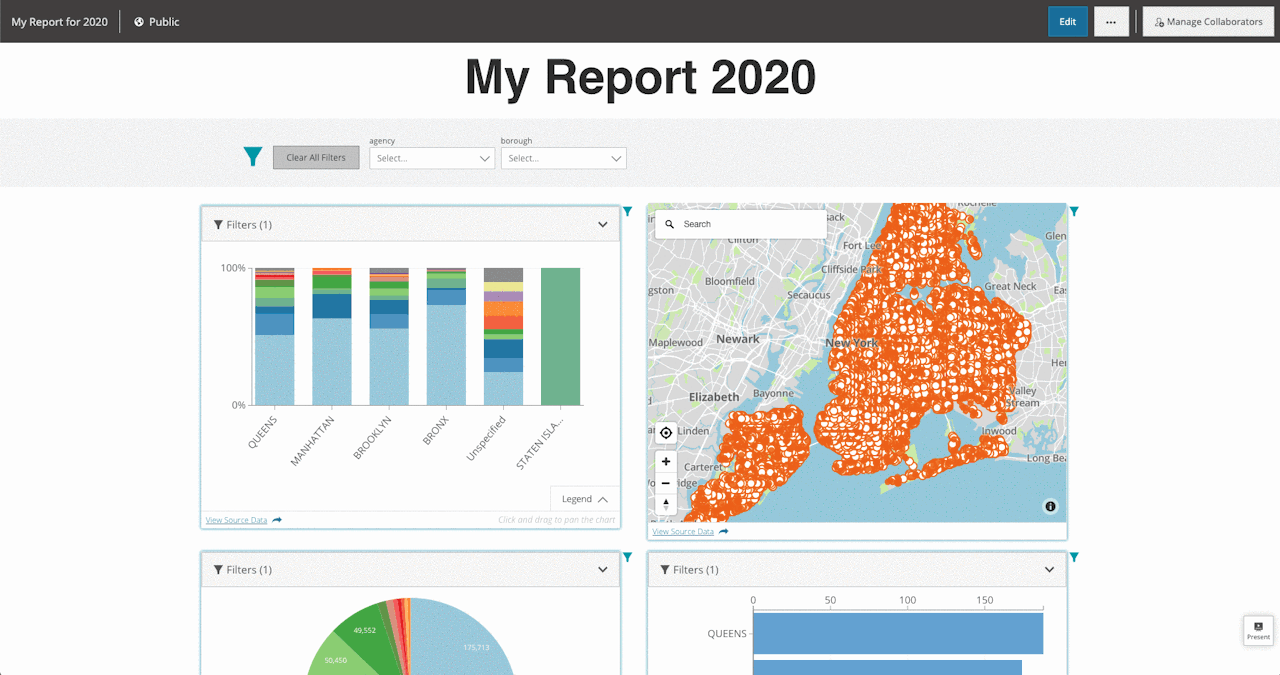Click the "My Report for 2020" title in the top bar
This screenshot has height=675, width=1280.
60,22
